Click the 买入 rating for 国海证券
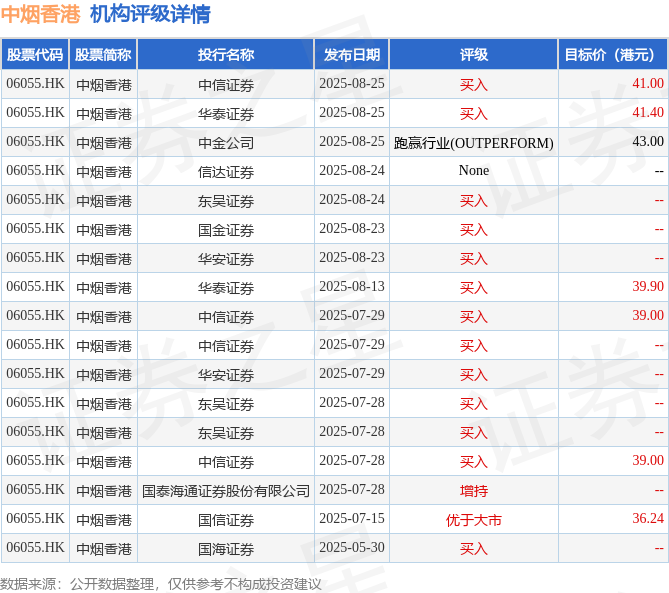Screen dimensions: 669x593 [474, 549]
